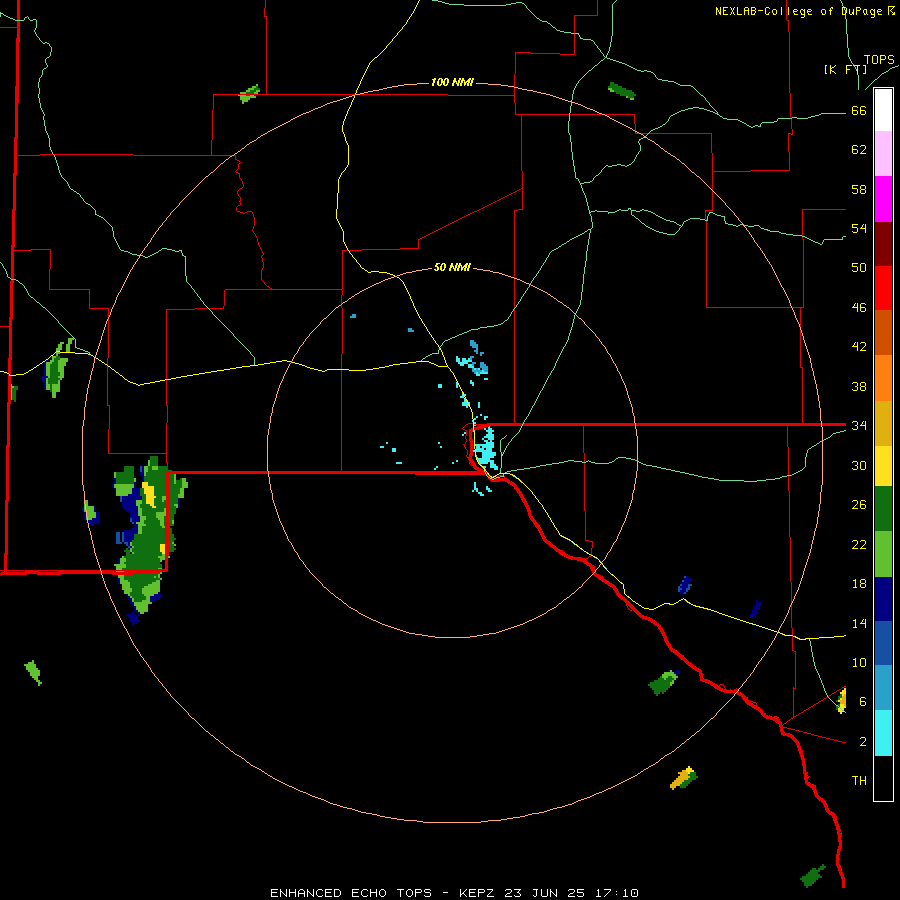The height and width of the screenshot is (900, 900).
Task: Click the cyan 6 kft legend swatch
Action: coord(883,733)
